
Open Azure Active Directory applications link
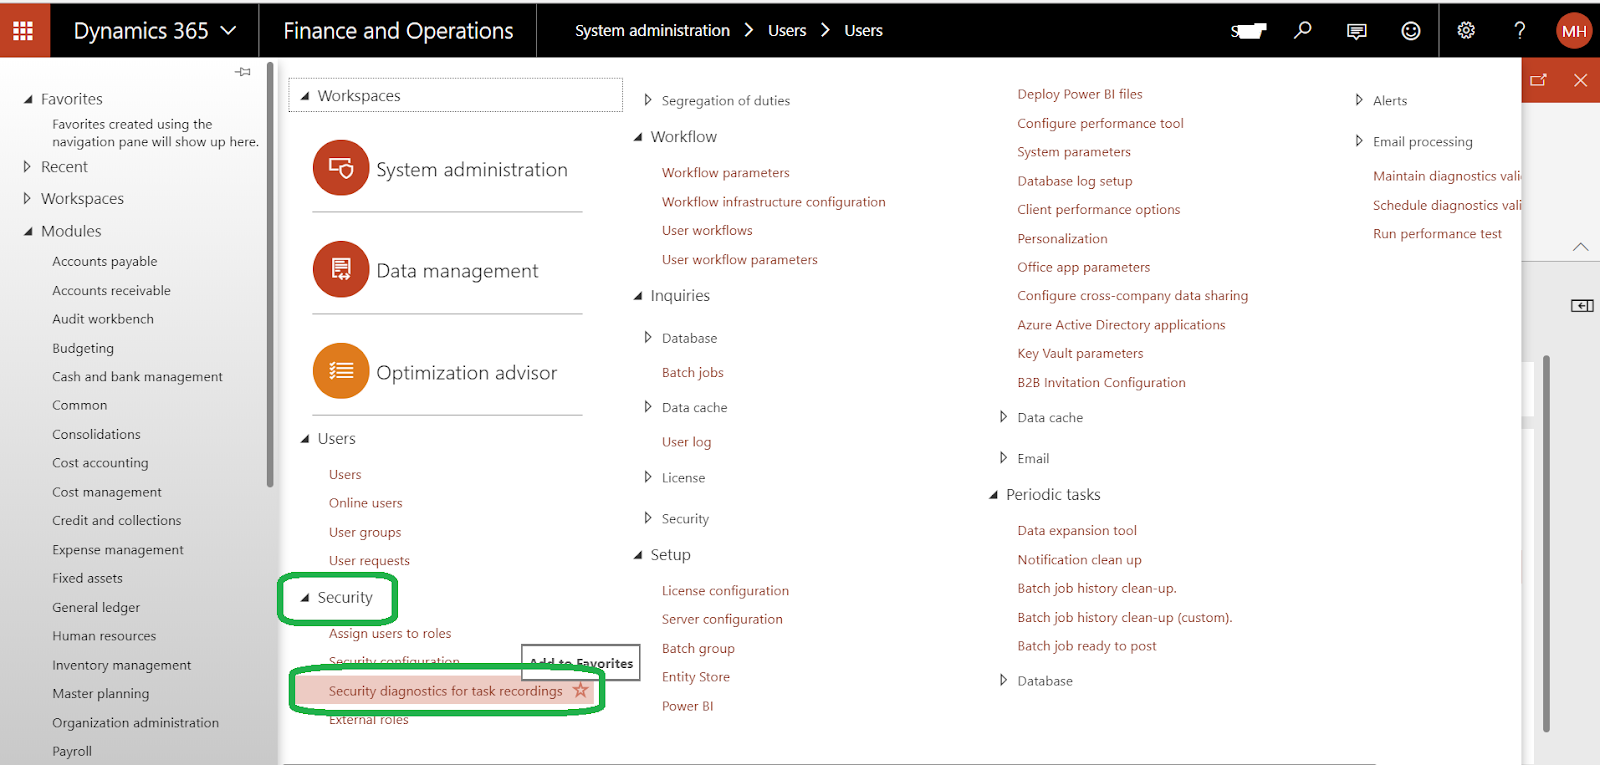[1121, 325]
